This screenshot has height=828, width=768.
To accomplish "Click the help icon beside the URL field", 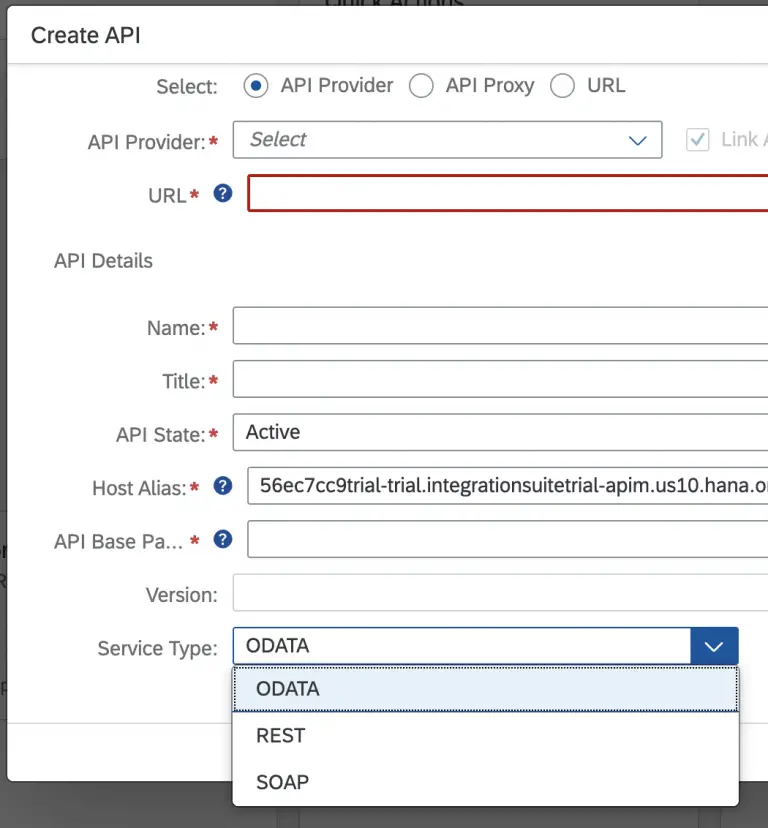I will pos(221,195).
